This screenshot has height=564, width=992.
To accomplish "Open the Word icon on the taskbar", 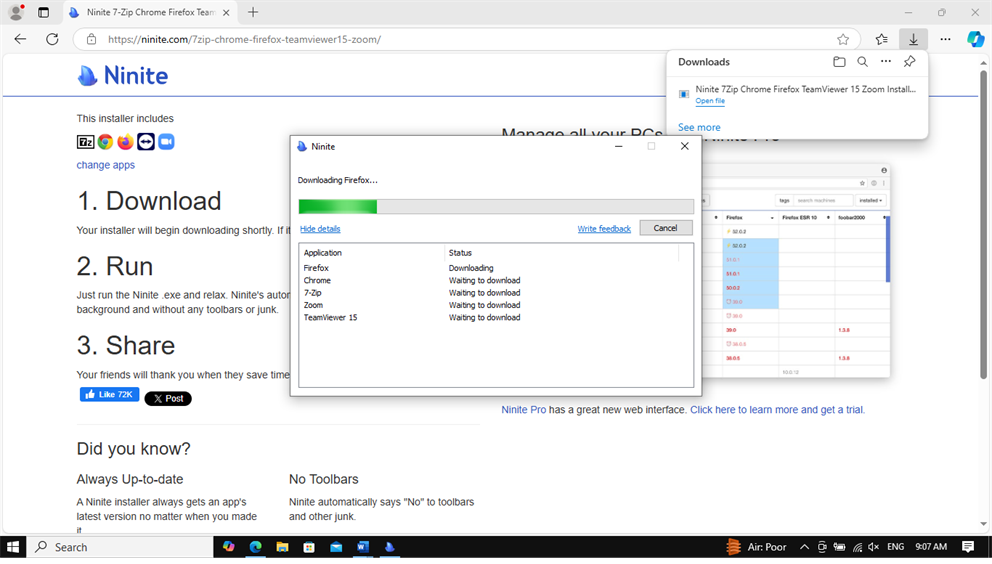I will point(362,547).
